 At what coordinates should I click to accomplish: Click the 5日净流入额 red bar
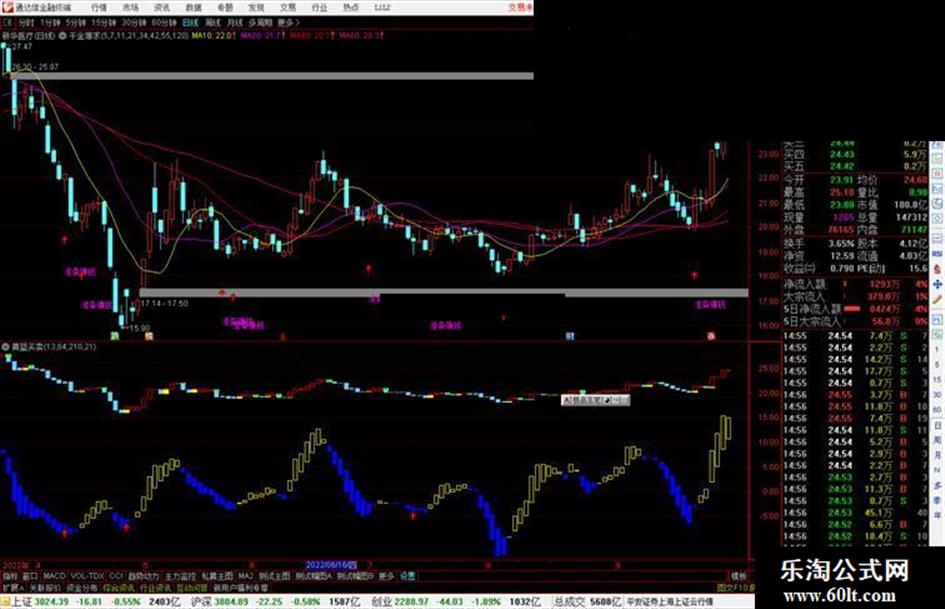tap(852, 309)
